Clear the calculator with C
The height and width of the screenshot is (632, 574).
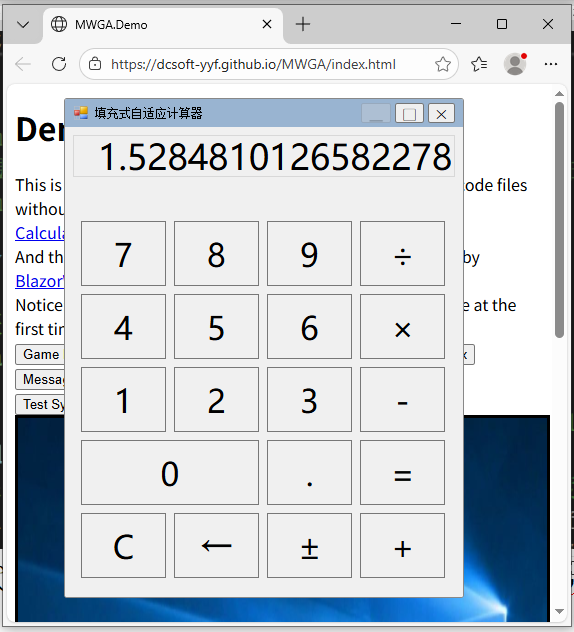pyautogui.click(x=123, y=545)
